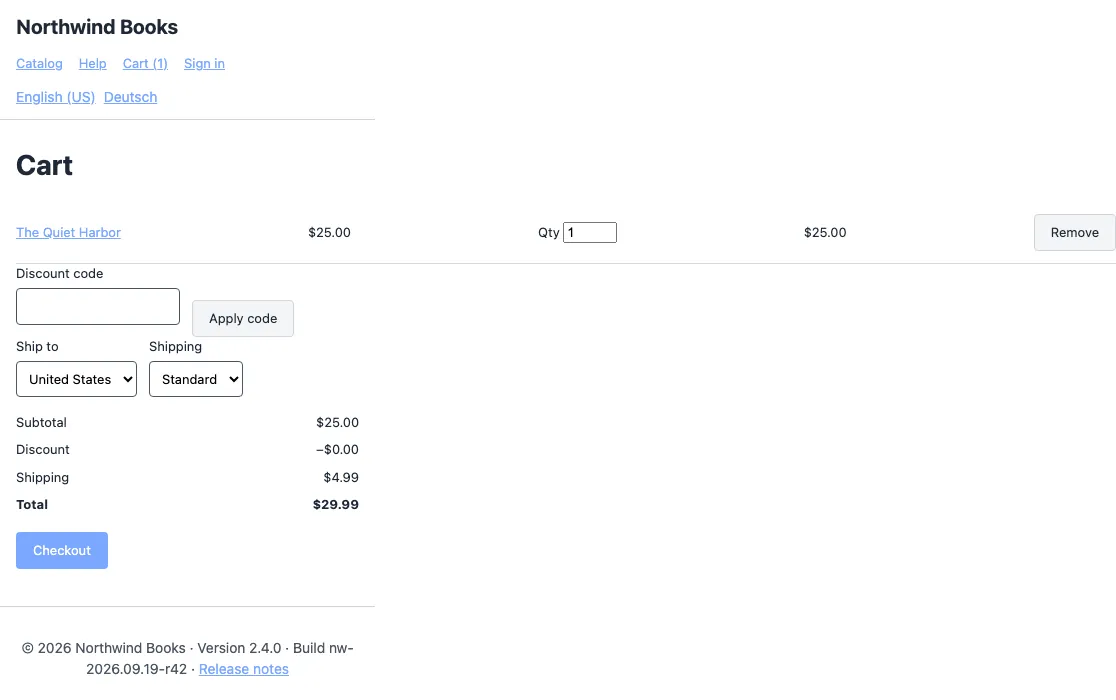Click the Shipping cost $4.99
The image size is (1116, 700).
coord(341,477)
